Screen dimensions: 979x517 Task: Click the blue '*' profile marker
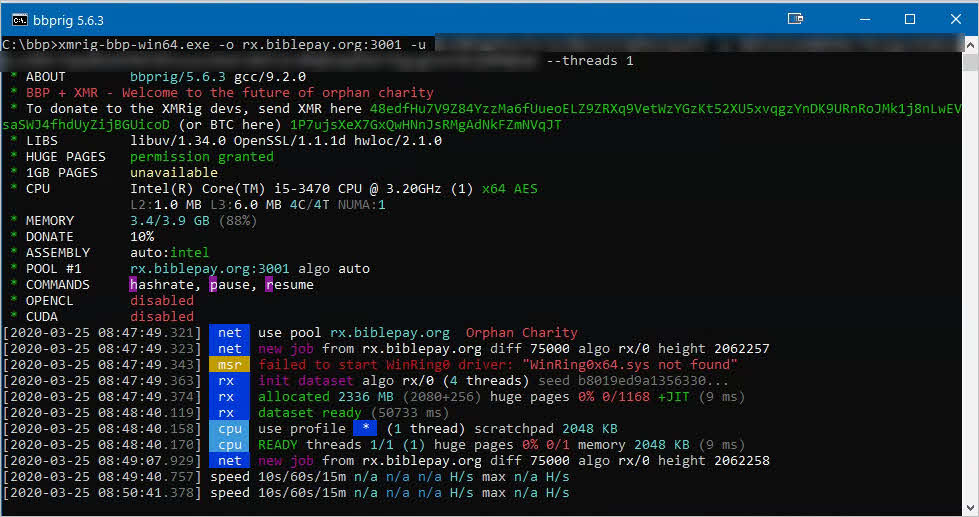(x=365, y=428)
